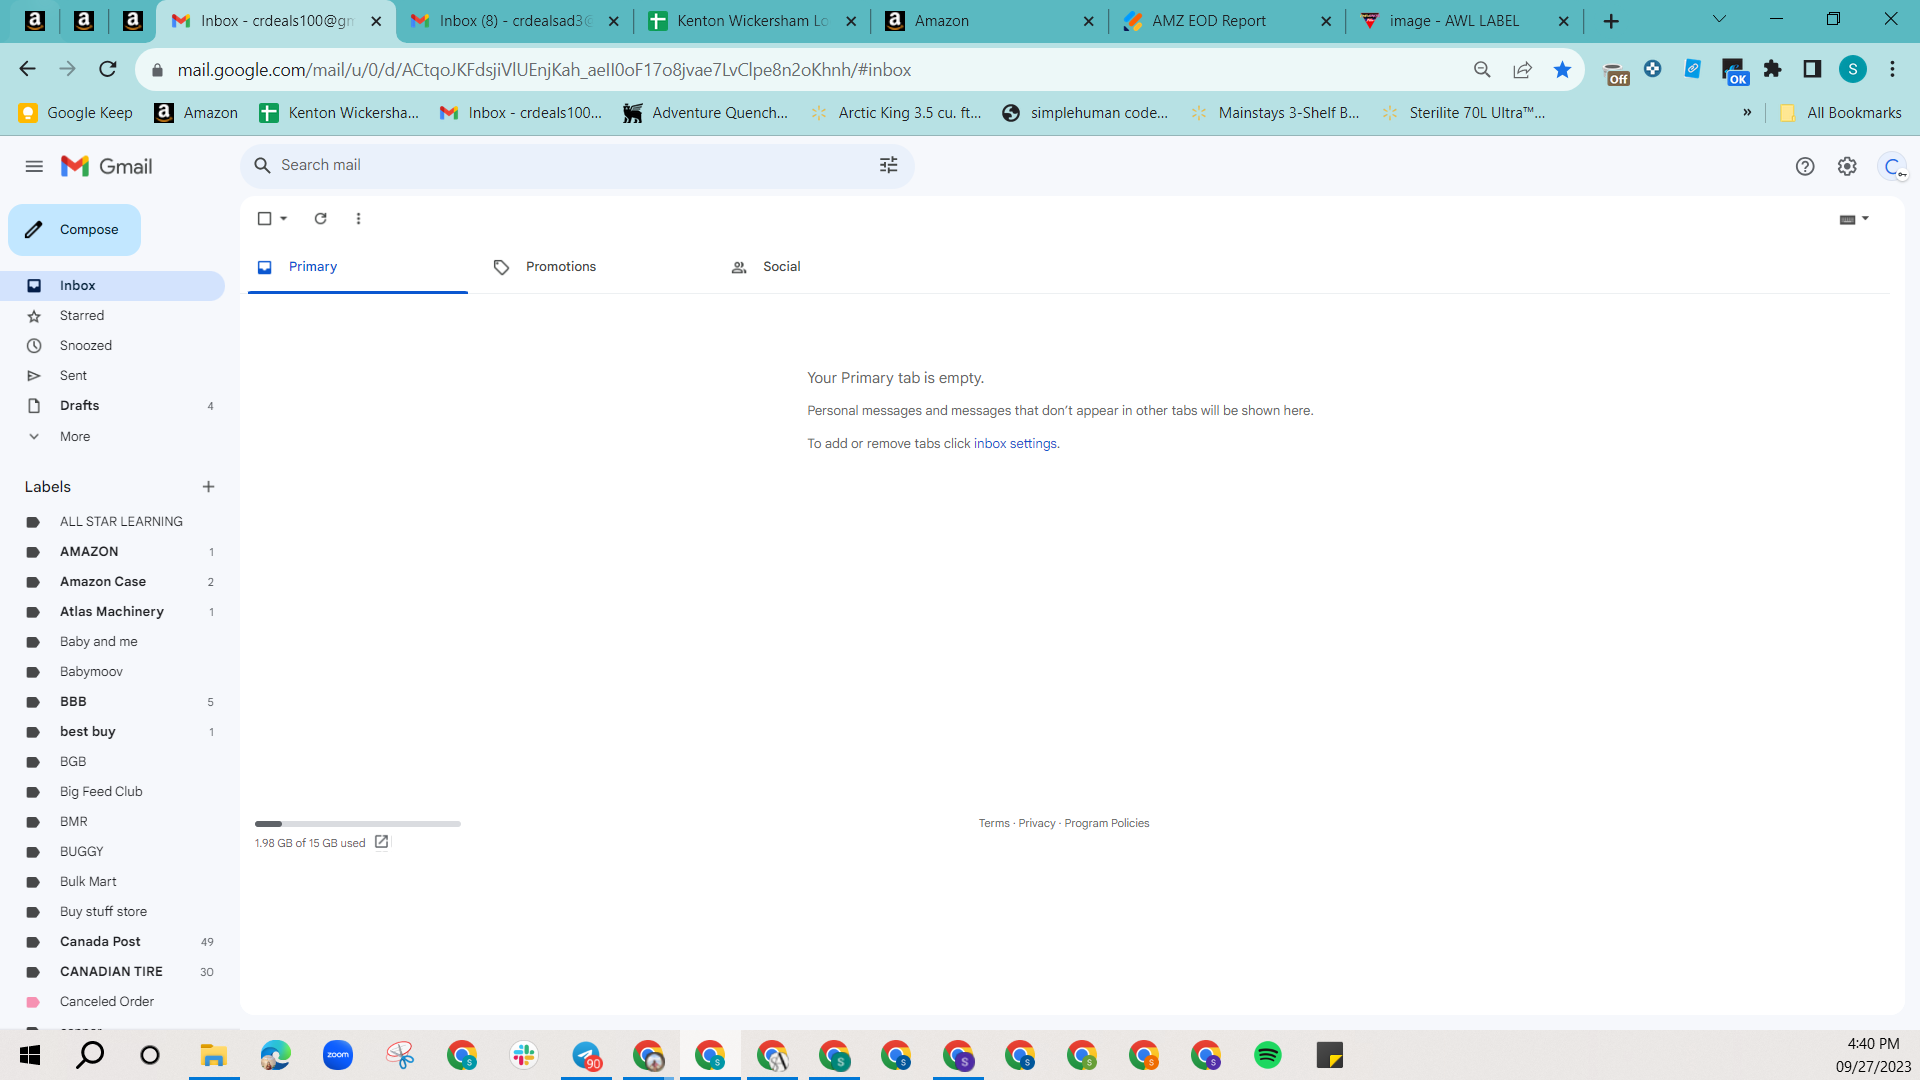Screen dimensions: 1920x1080
Task: Click the Gmail logo
Action: 106,166
